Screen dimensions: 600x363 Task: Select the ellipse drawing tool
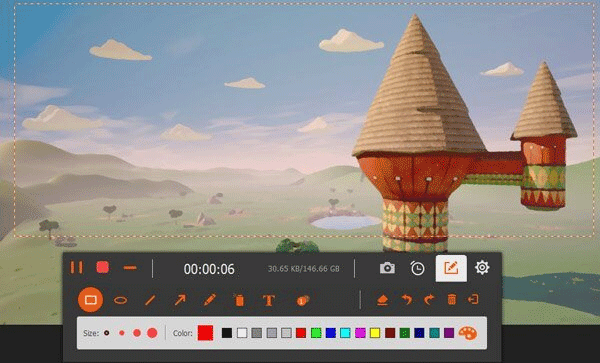121,300
